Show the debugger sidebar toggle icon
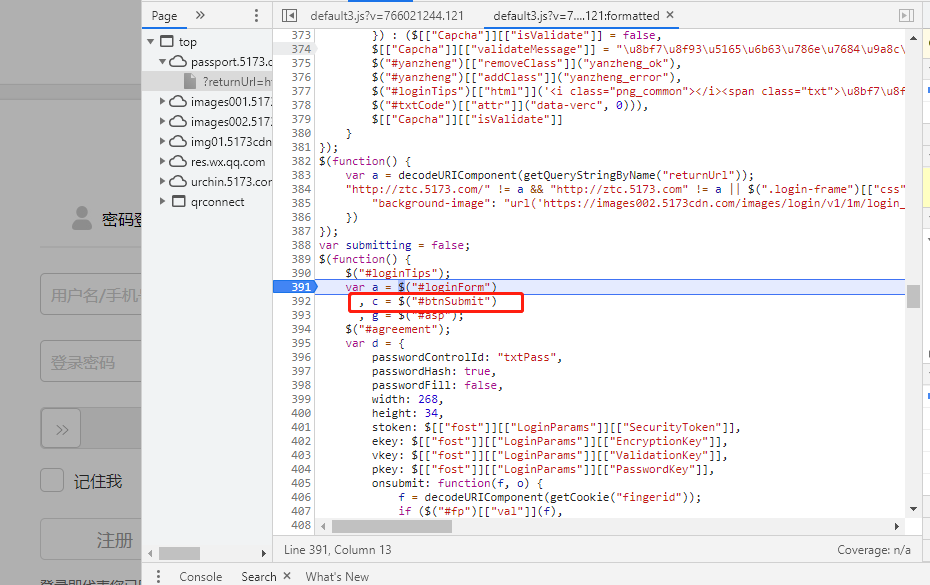The width and height of the screenshot is (930, 585). (906, 15)
